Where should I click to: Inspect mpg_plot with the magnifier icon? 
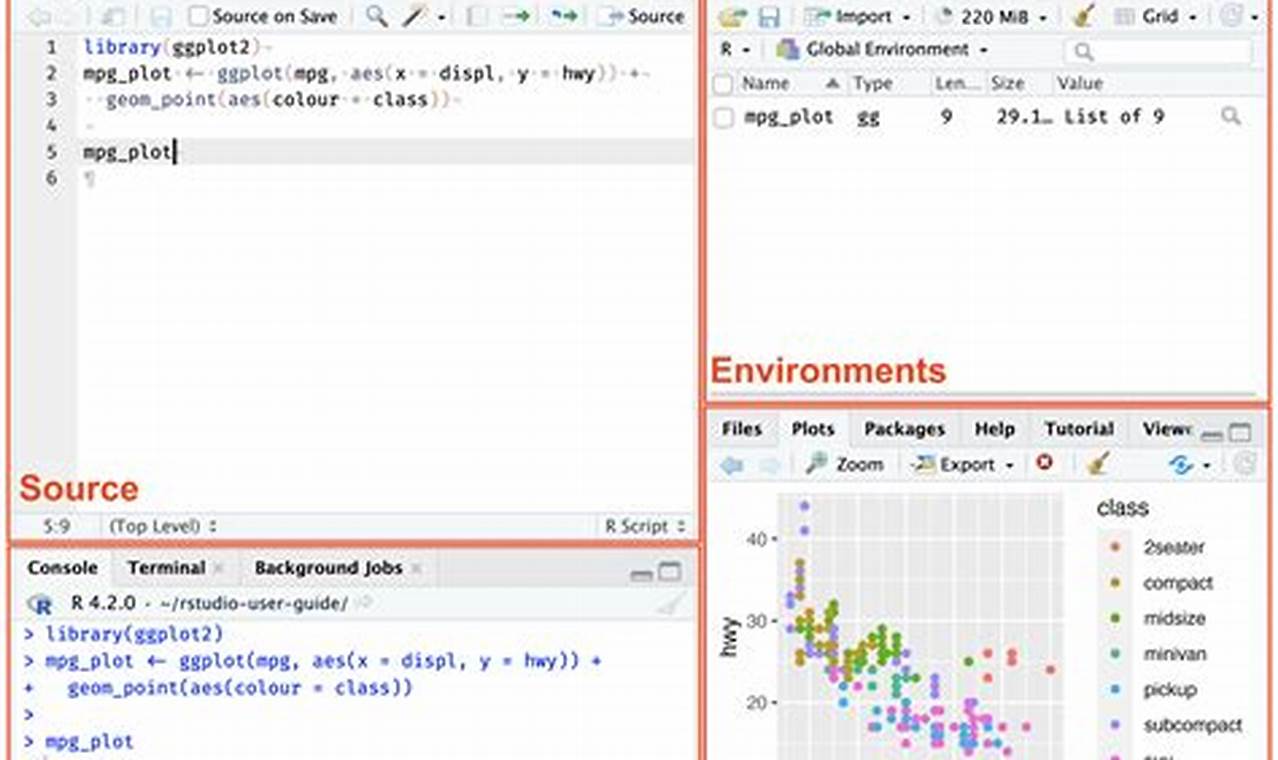pyautogui.click(x=1231, y=116)
